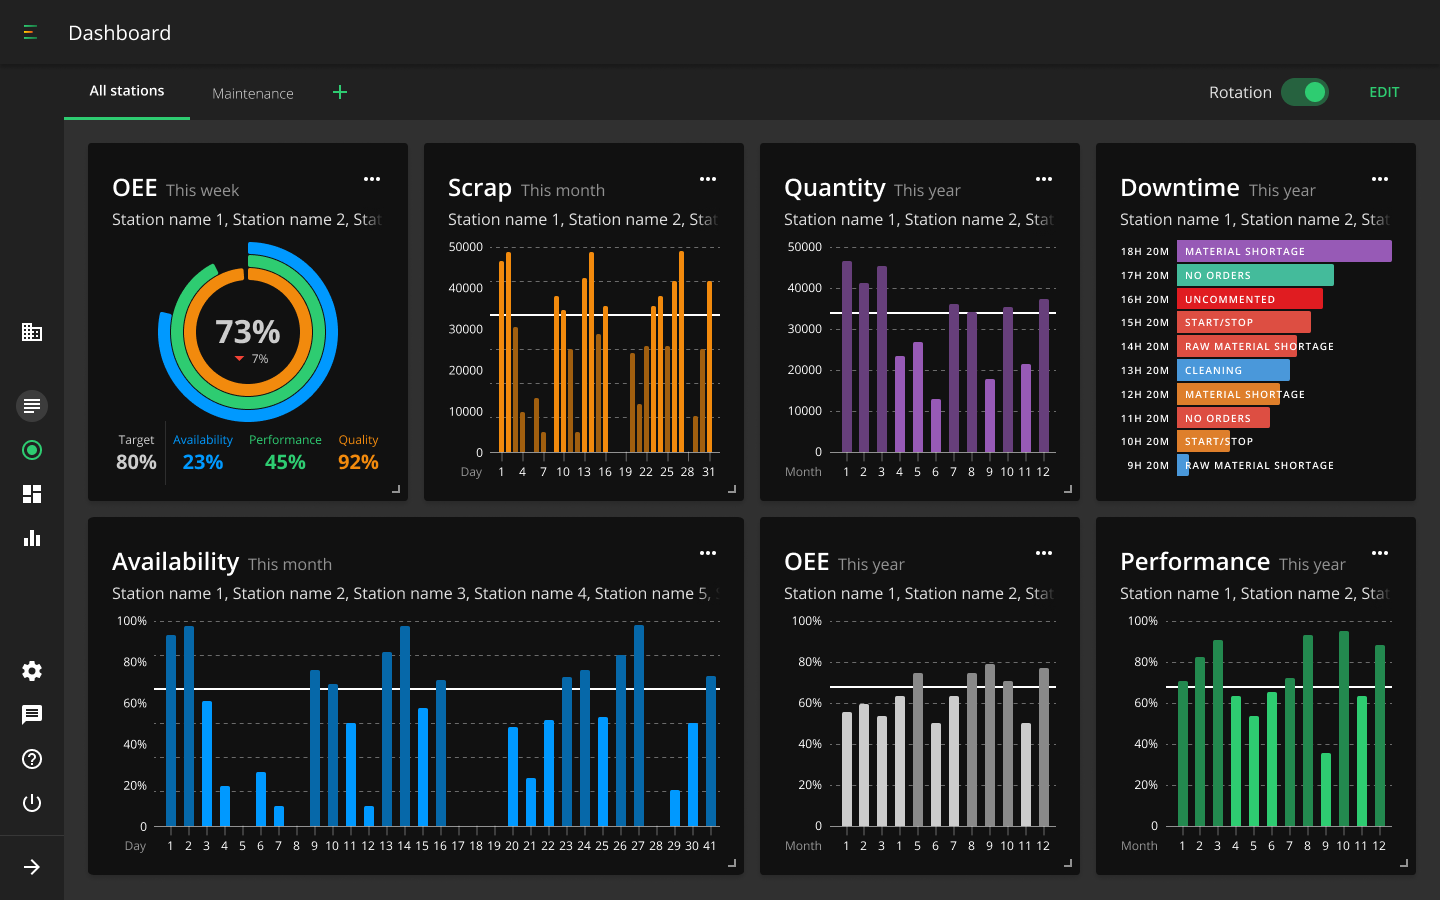
Task: Open options menu on the Scrap card
Action: point(708,179)
